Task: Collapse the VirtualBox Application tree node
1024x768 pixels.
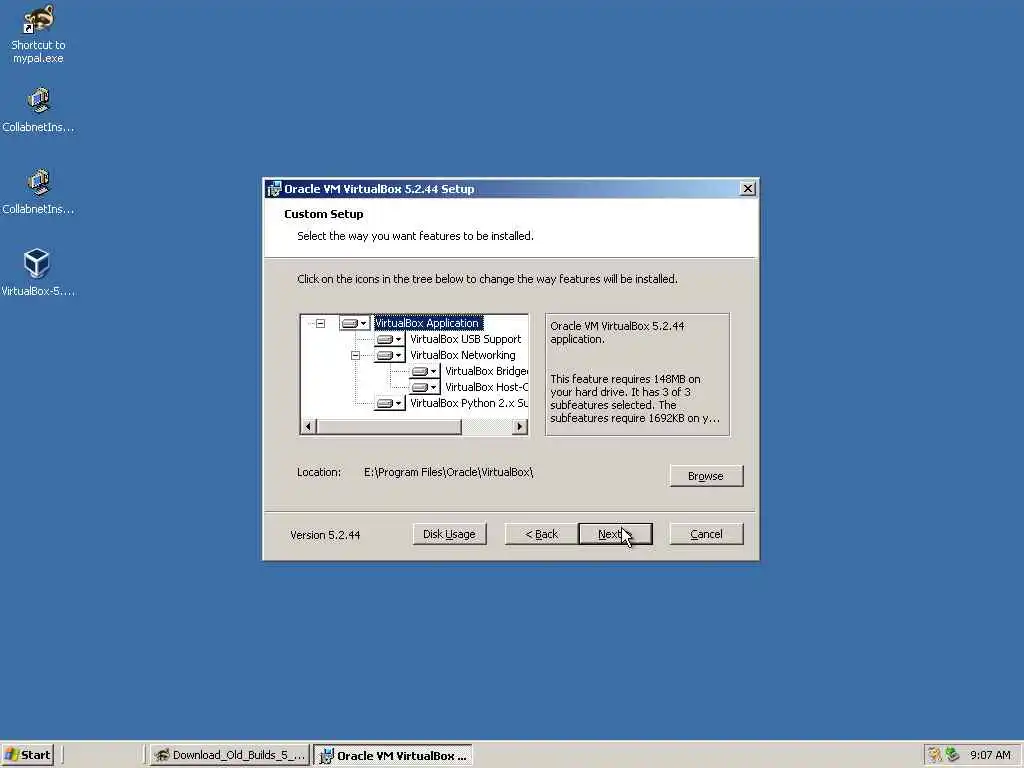Action: pos(321,323)
